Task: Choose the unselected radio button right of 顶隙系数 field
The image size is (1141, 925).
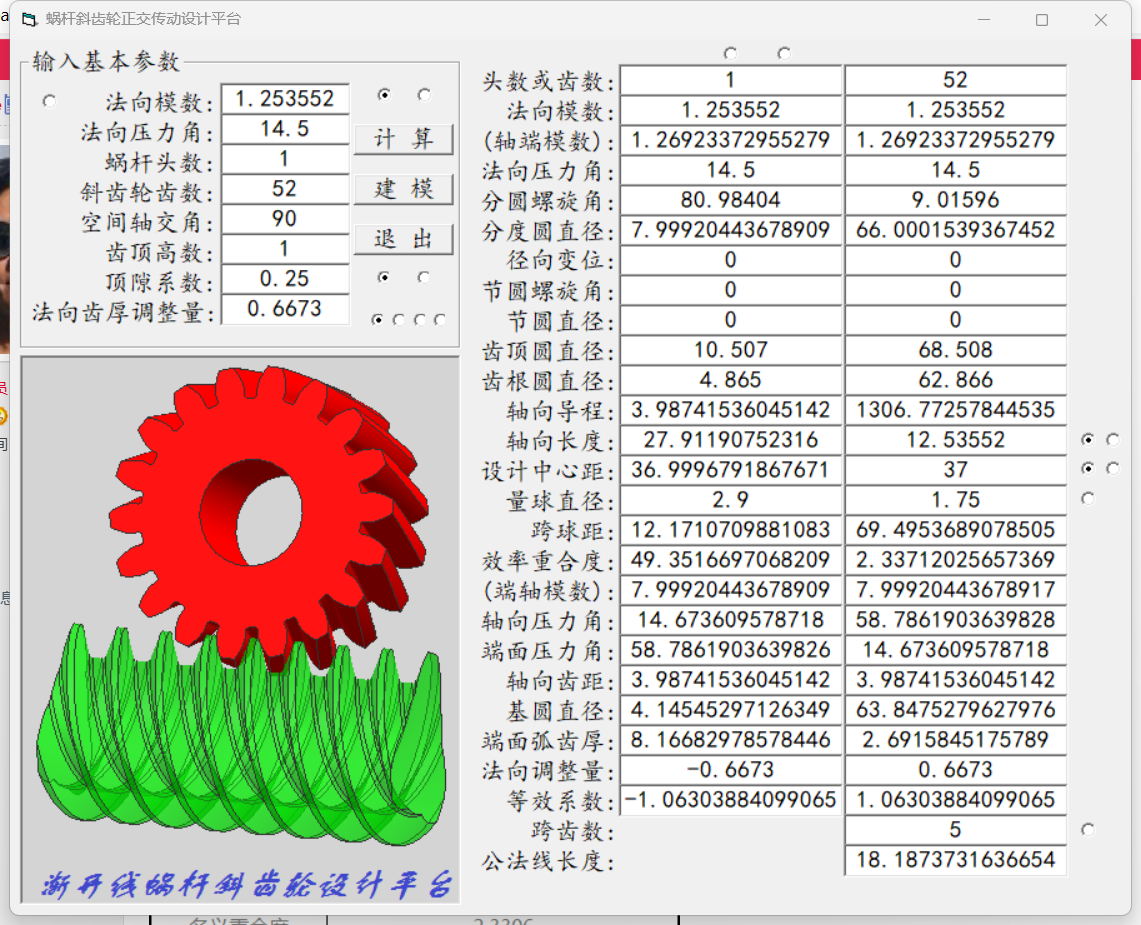Action: 424,277
